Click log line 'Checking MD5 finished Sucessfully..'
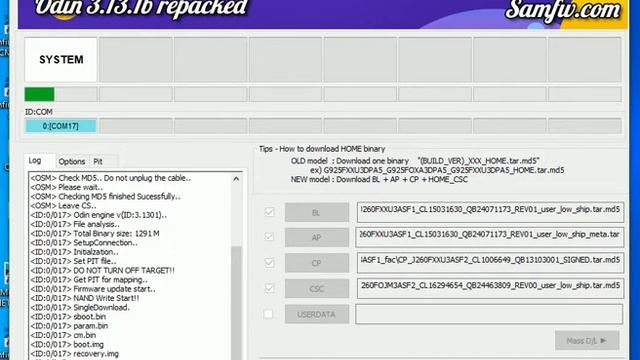 (105, 196)
